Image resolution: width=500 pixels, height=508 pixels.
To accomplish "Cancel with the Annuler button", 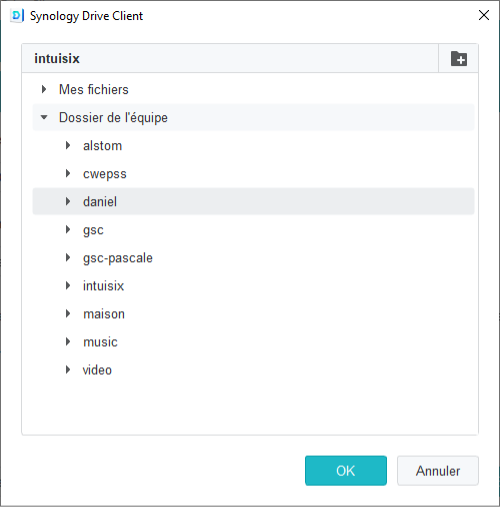I will click(438, 470).
